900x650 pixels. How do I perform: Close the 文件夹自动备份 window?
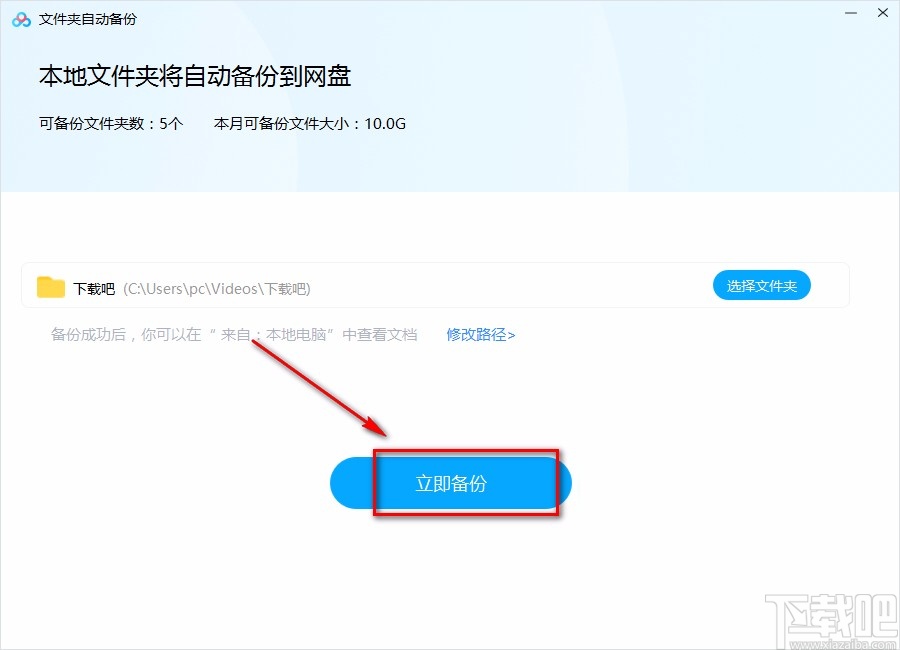(x=884, y=13)
